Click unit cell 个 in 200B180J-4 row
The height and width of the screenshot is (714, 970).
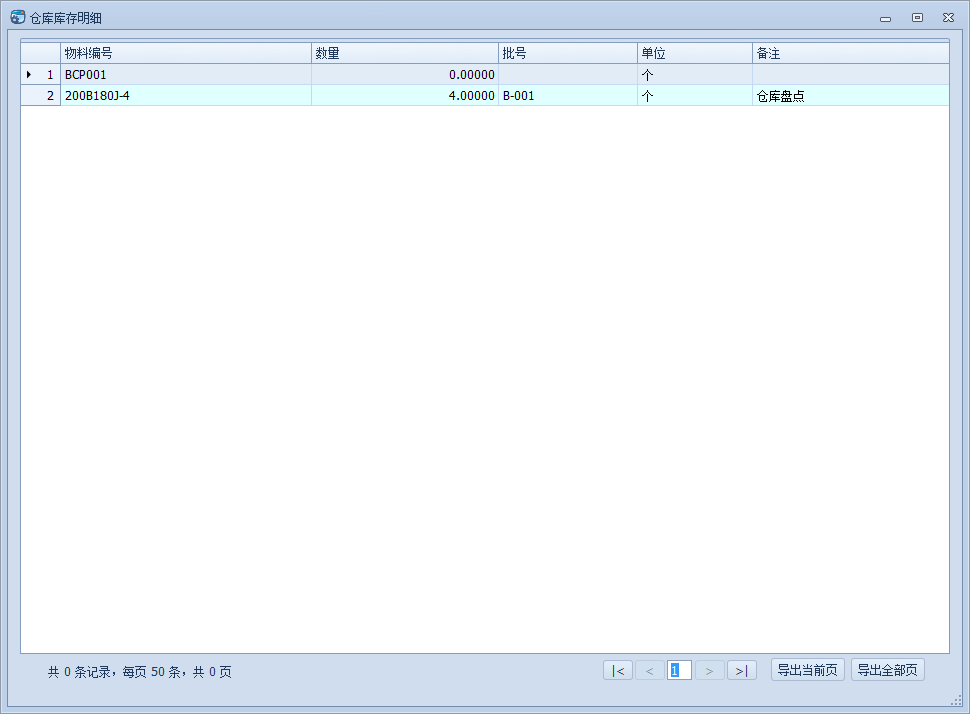pos(695,96)
